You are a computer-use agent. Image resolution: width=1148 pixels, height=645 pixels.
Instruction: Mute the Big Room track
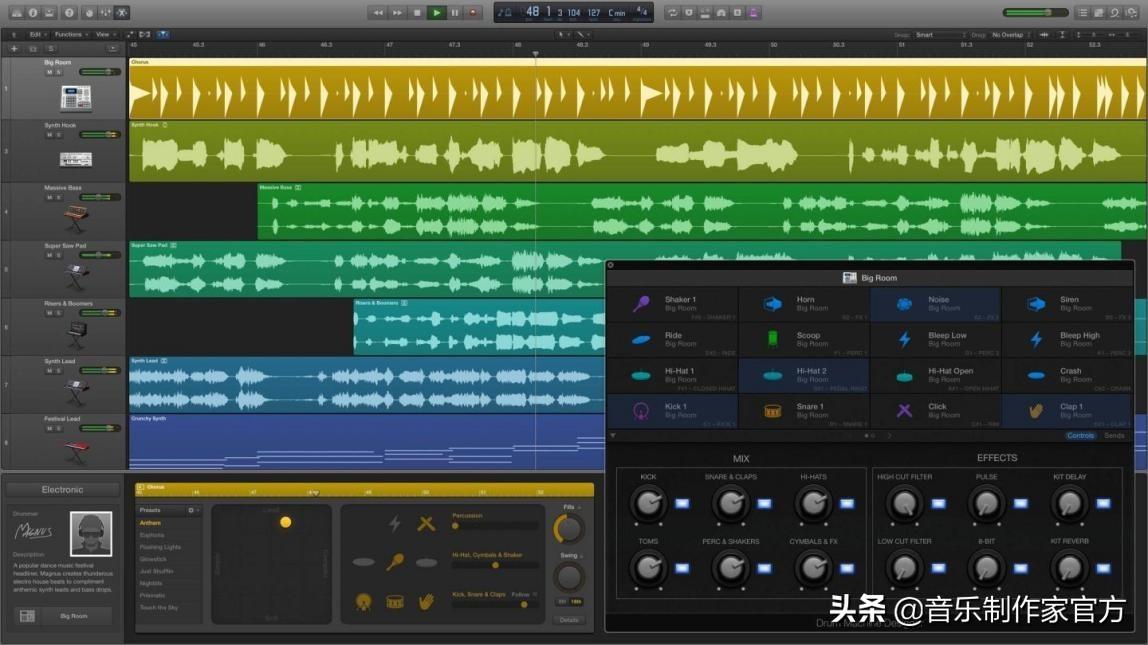pyautogui.click(x=49, y=72)
